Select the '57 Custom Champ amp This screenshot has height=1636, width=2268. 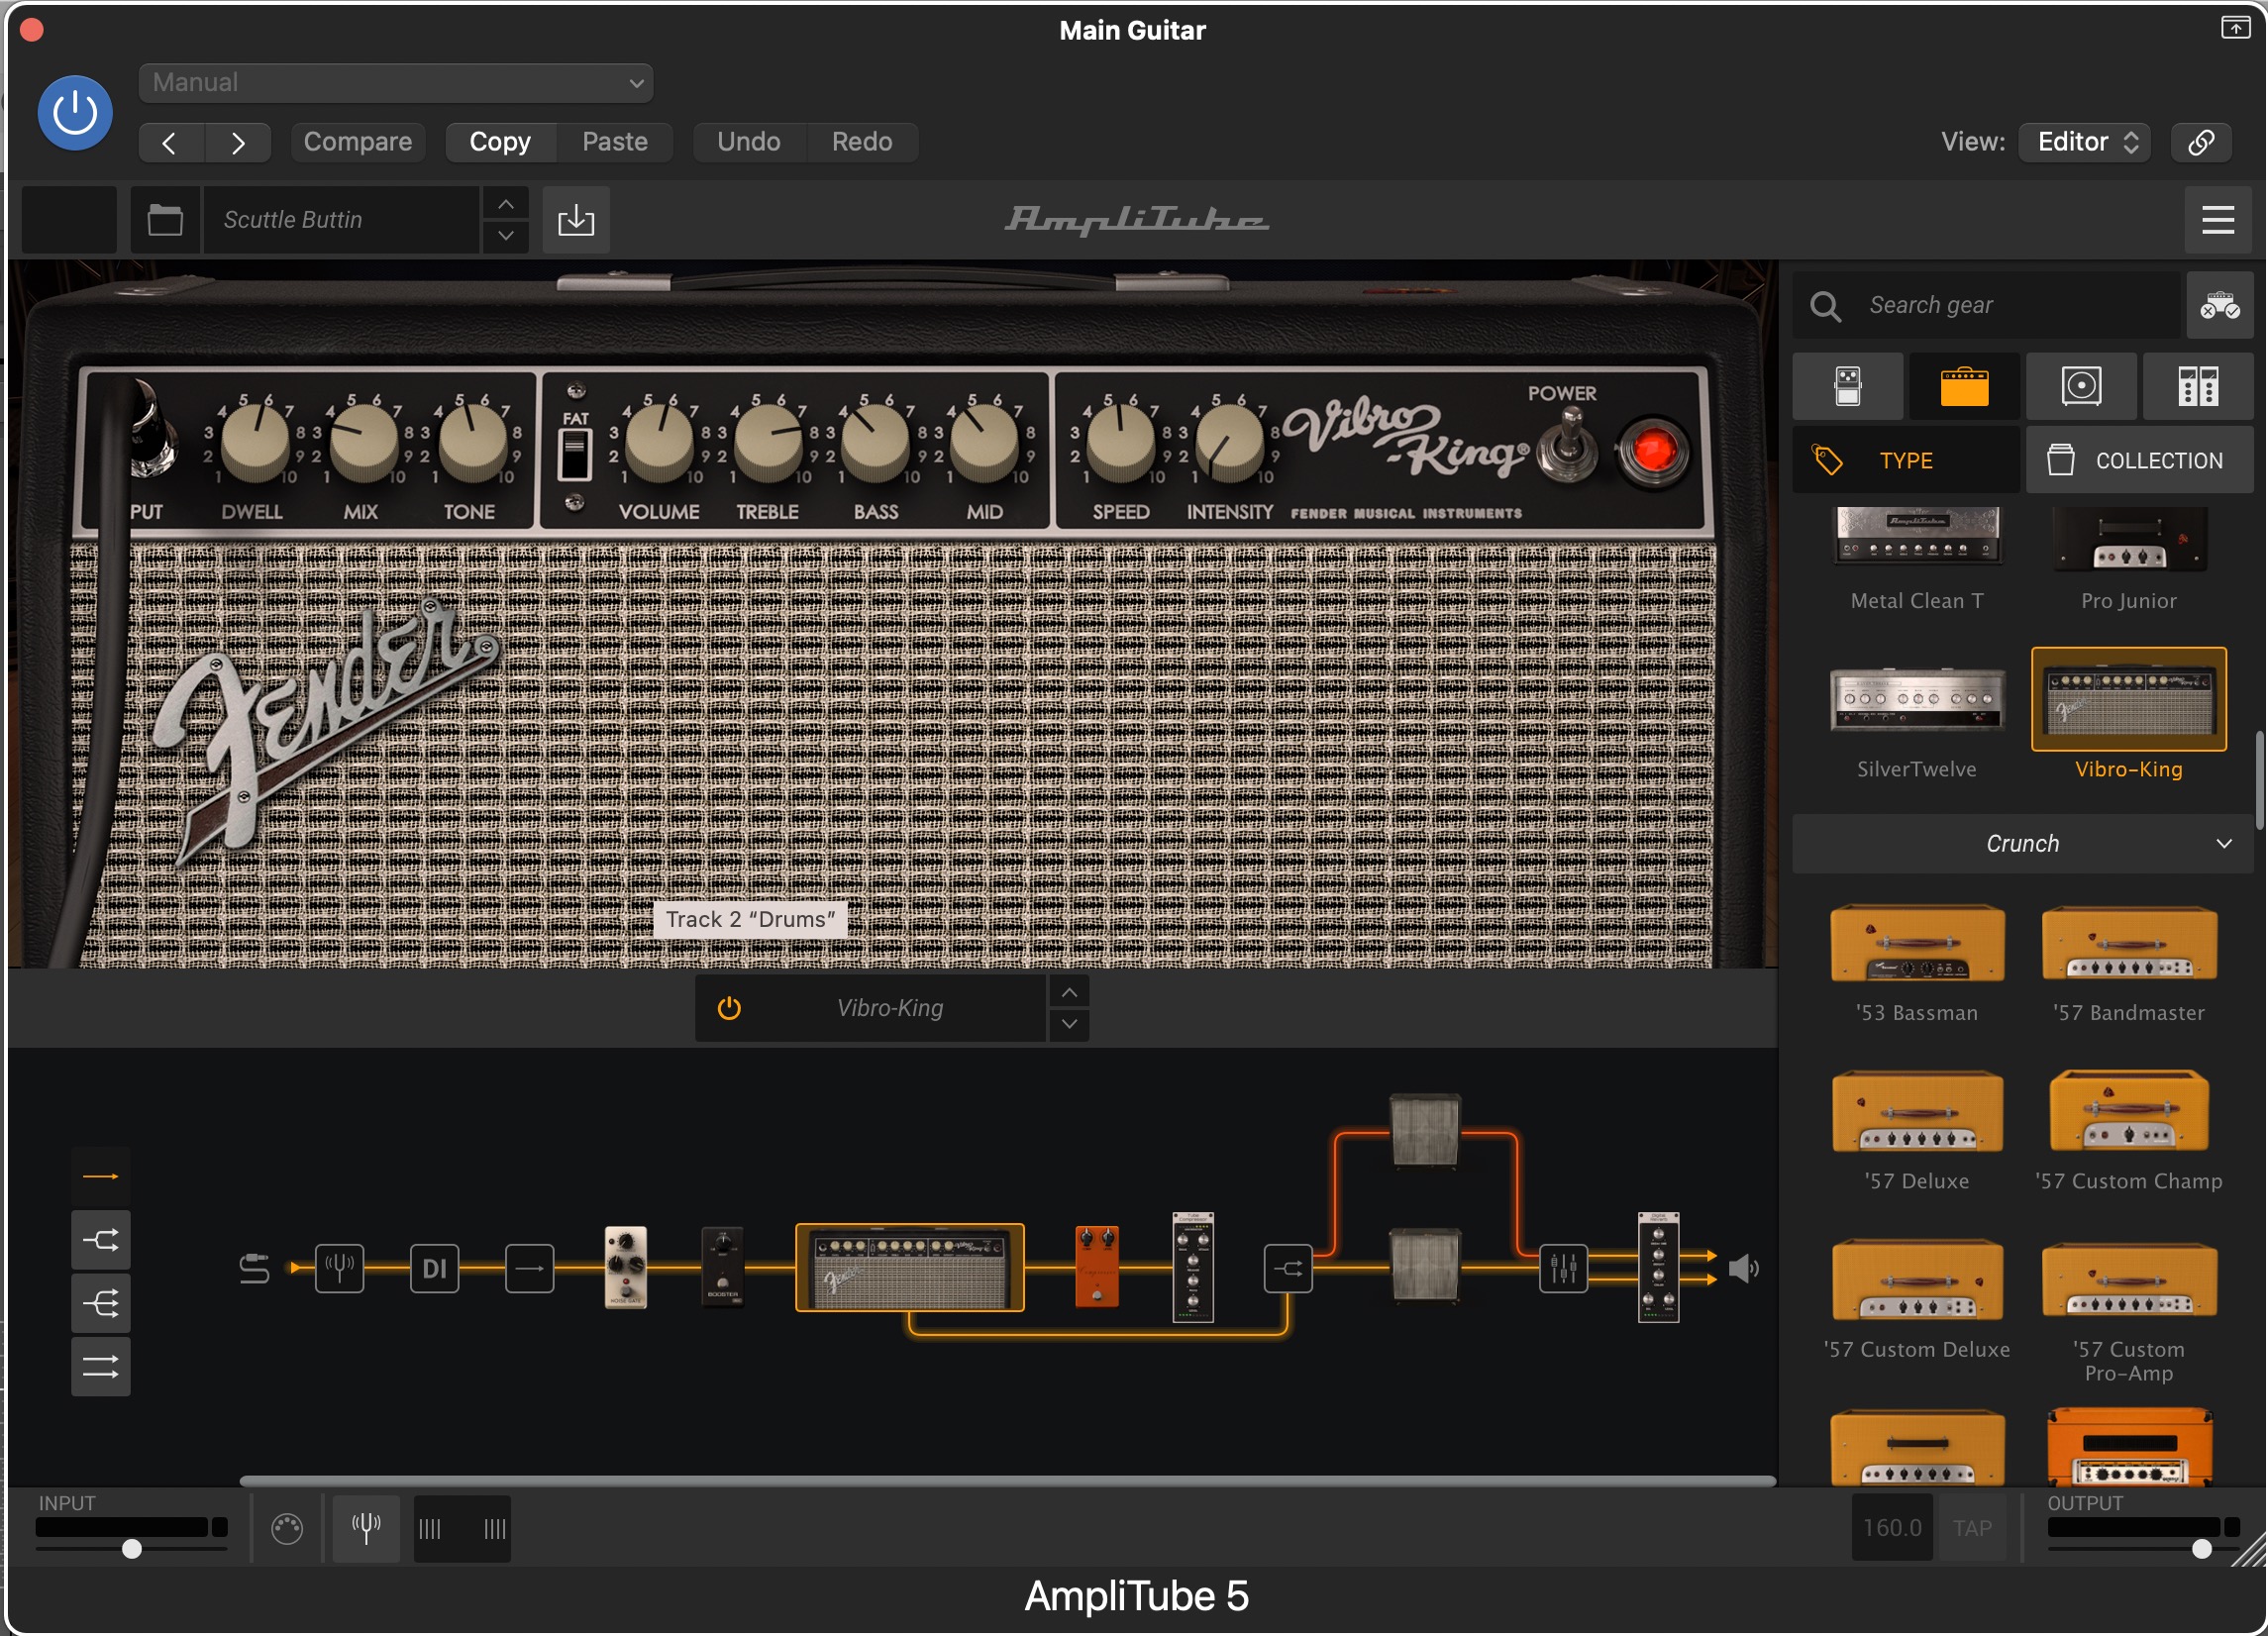point(2129,1130)
